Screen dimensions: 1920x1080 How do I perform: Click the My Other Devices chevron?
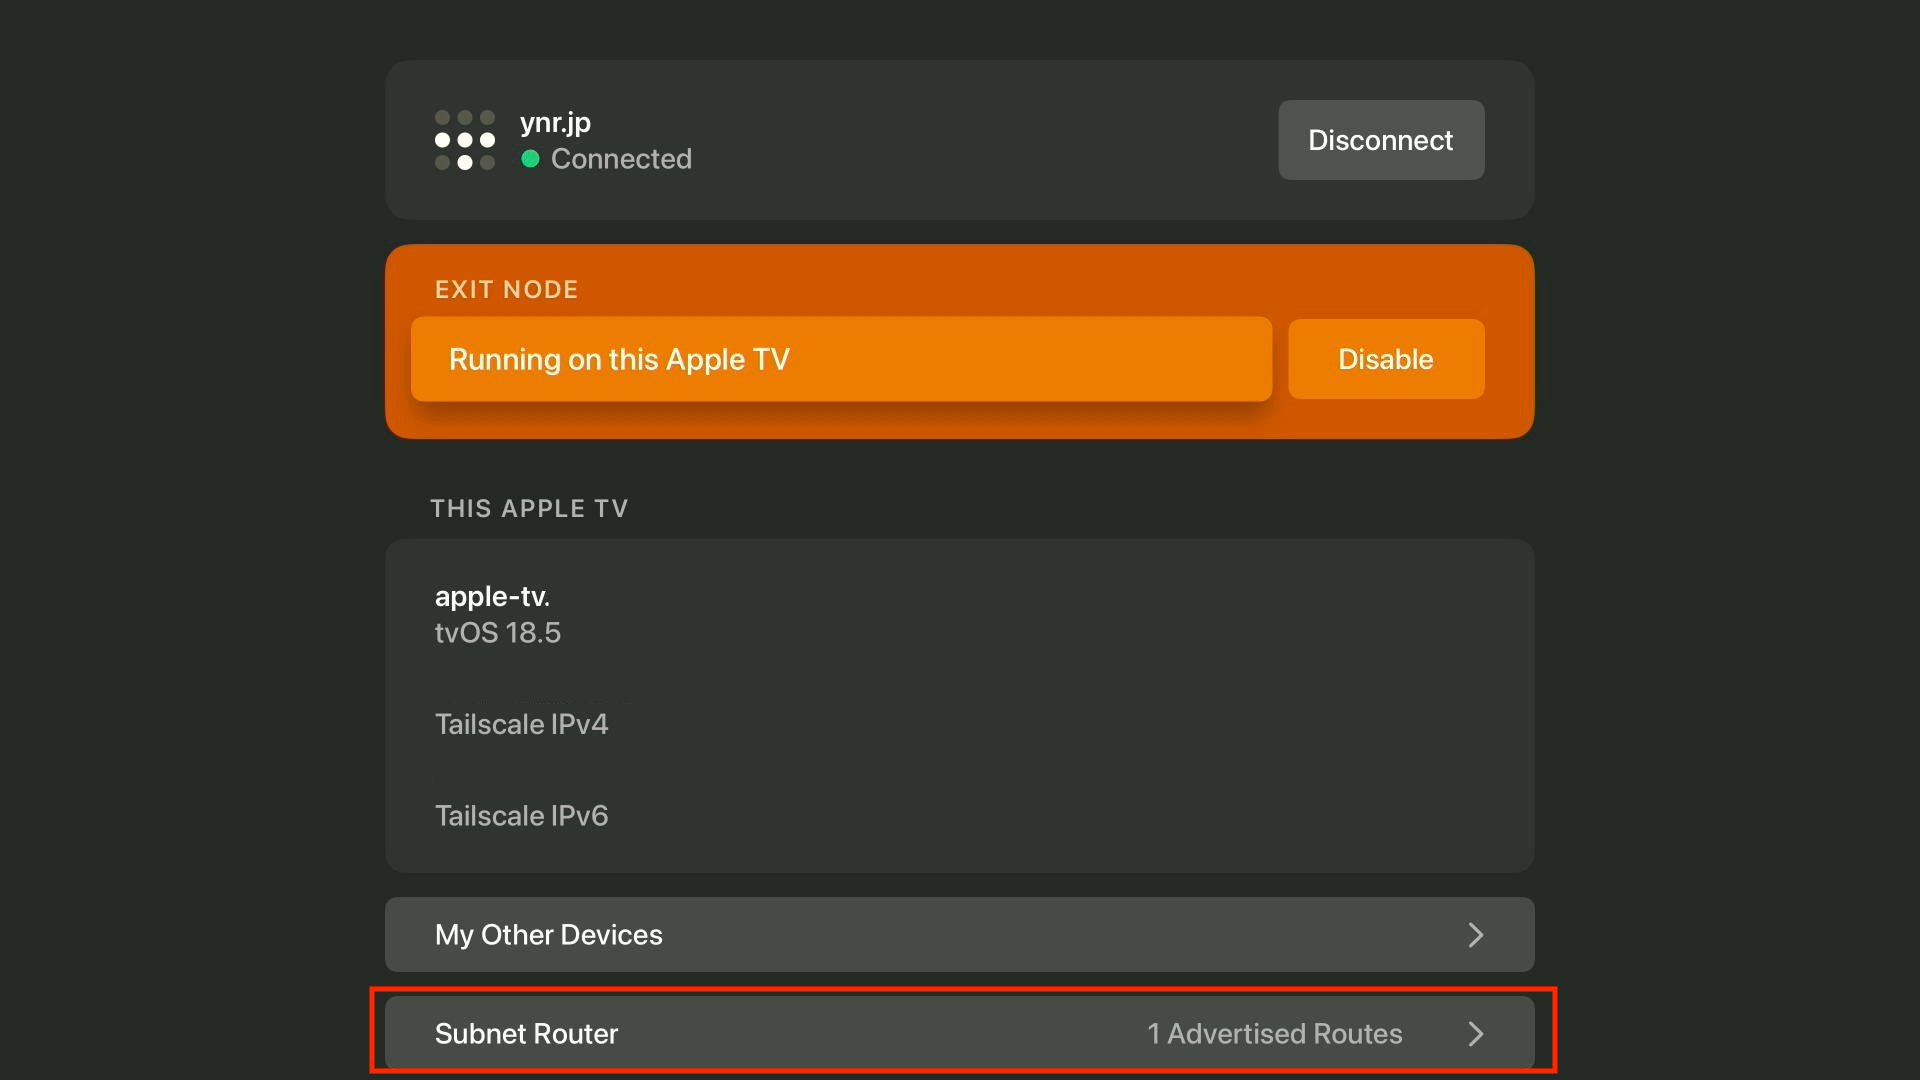[1475, 935]
